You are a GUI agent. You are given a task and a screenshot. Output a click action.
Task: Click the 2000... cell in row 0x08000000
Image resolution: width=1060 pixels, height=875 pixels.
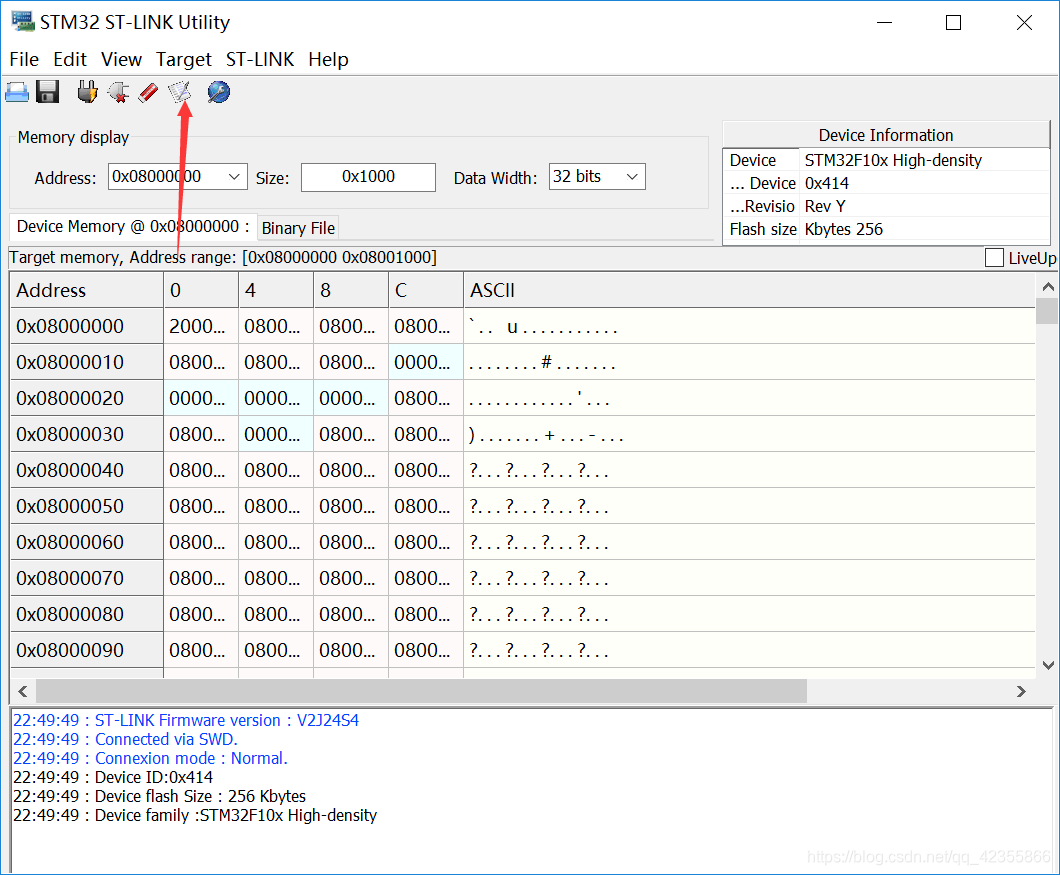201,326
